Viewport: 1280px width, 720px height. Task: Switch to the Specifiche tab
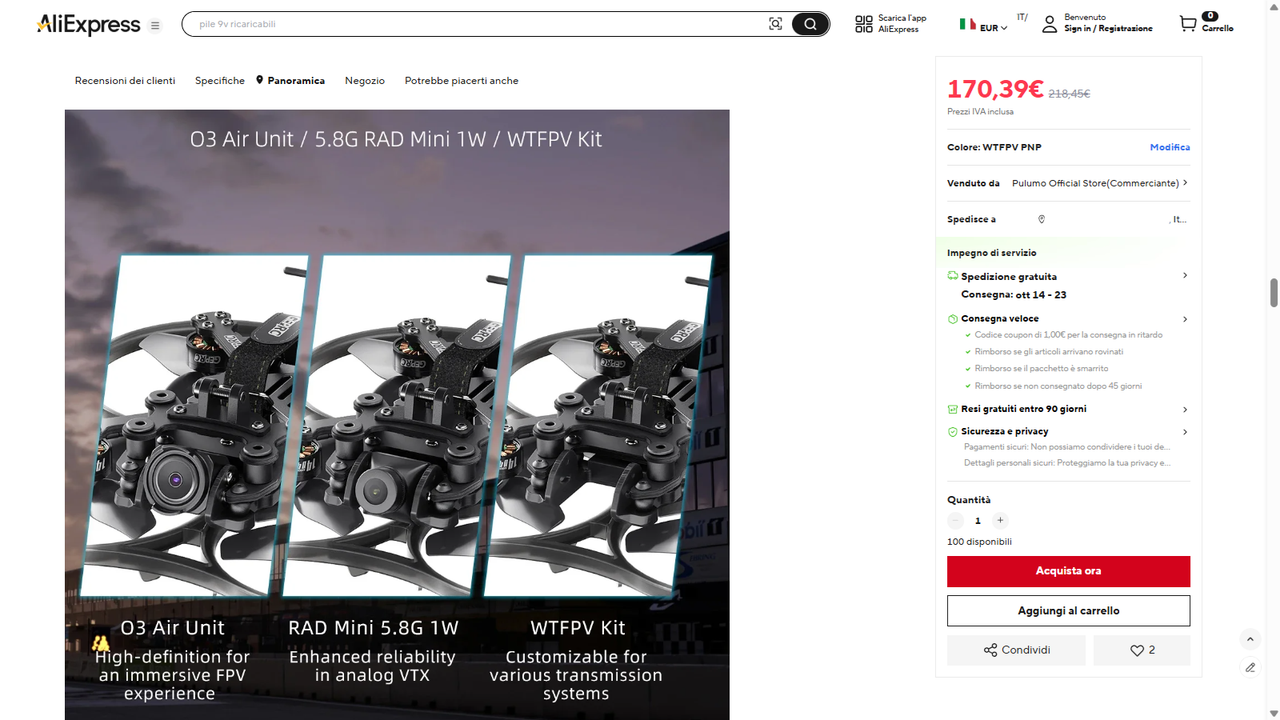(220, 80)
